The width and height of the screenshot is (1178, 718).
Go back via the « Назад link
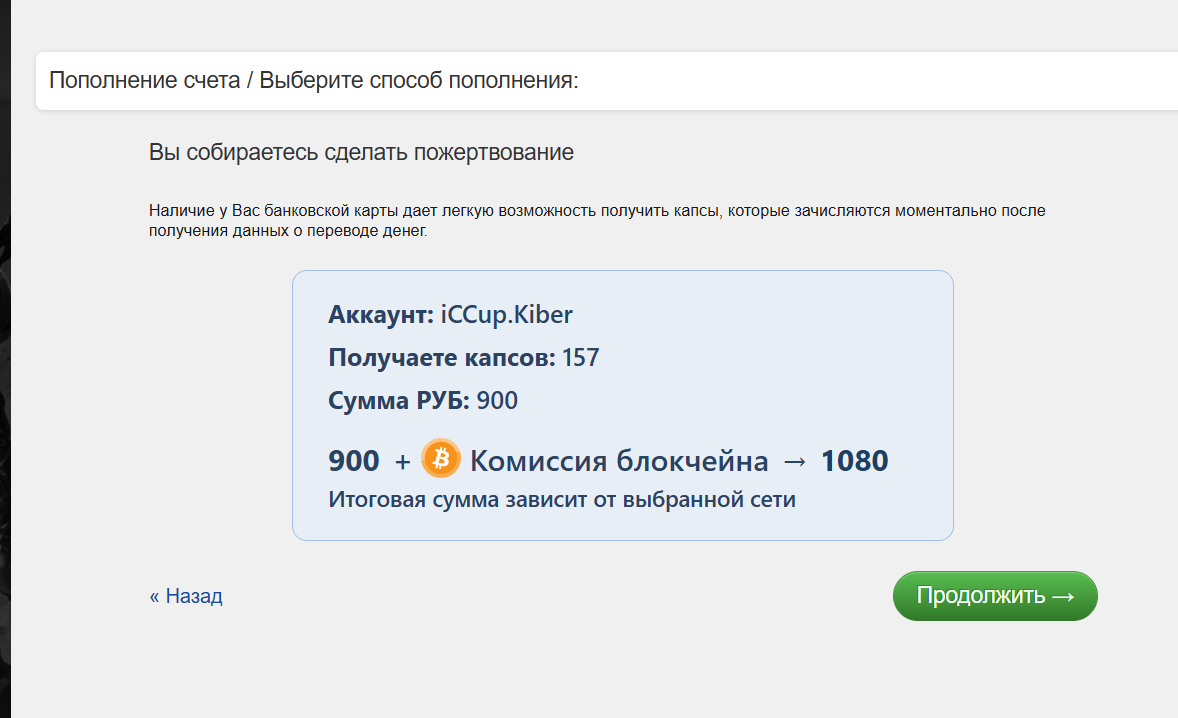[x=186, y=596]
